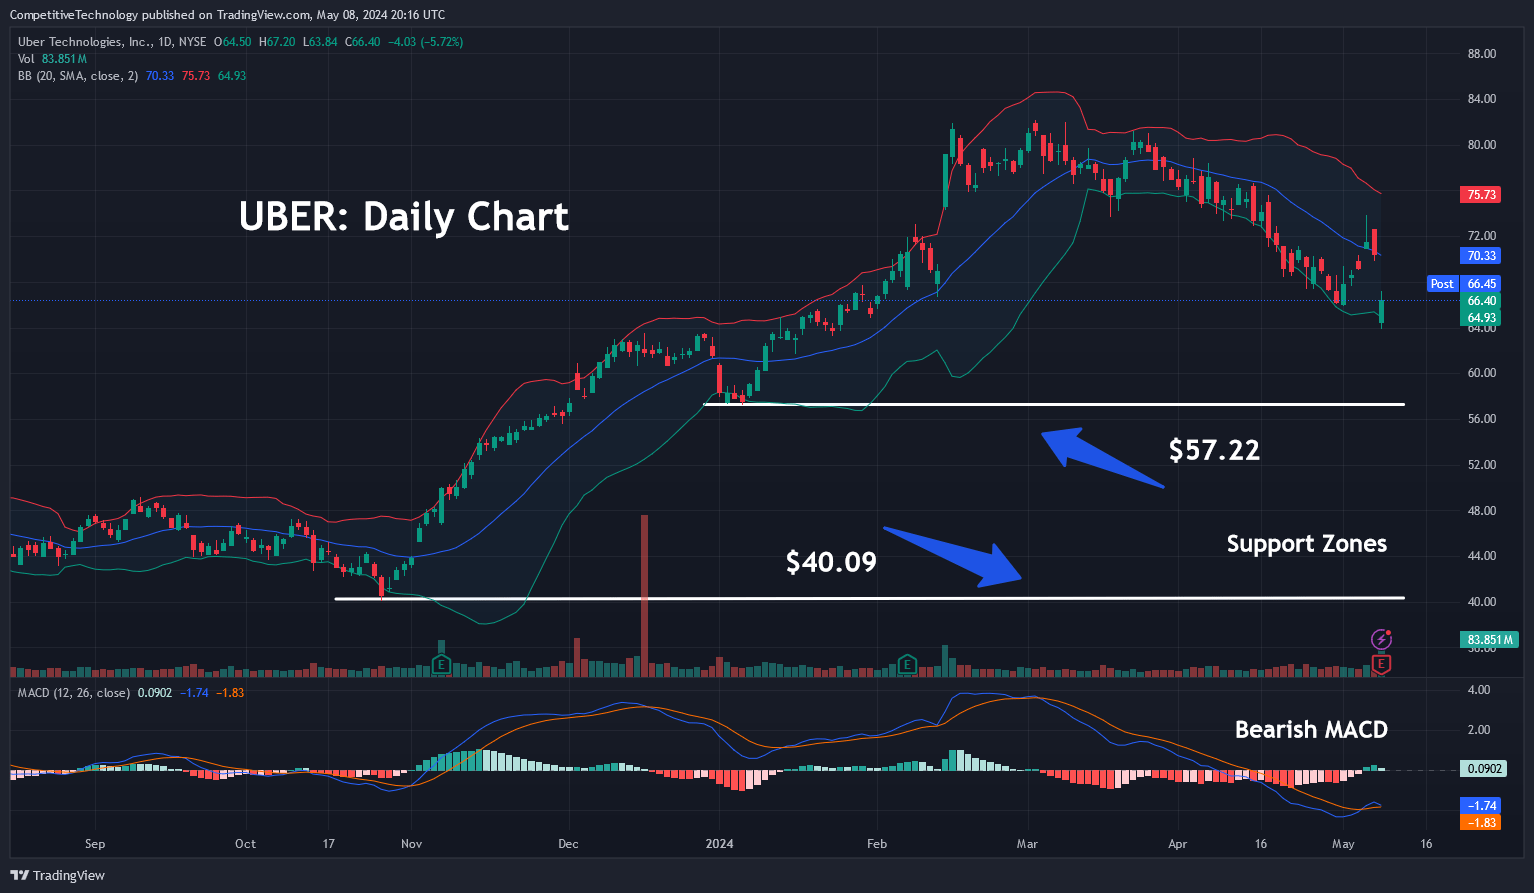Open the CompetitiveTechnology publisher link

[x=72, y=15]
